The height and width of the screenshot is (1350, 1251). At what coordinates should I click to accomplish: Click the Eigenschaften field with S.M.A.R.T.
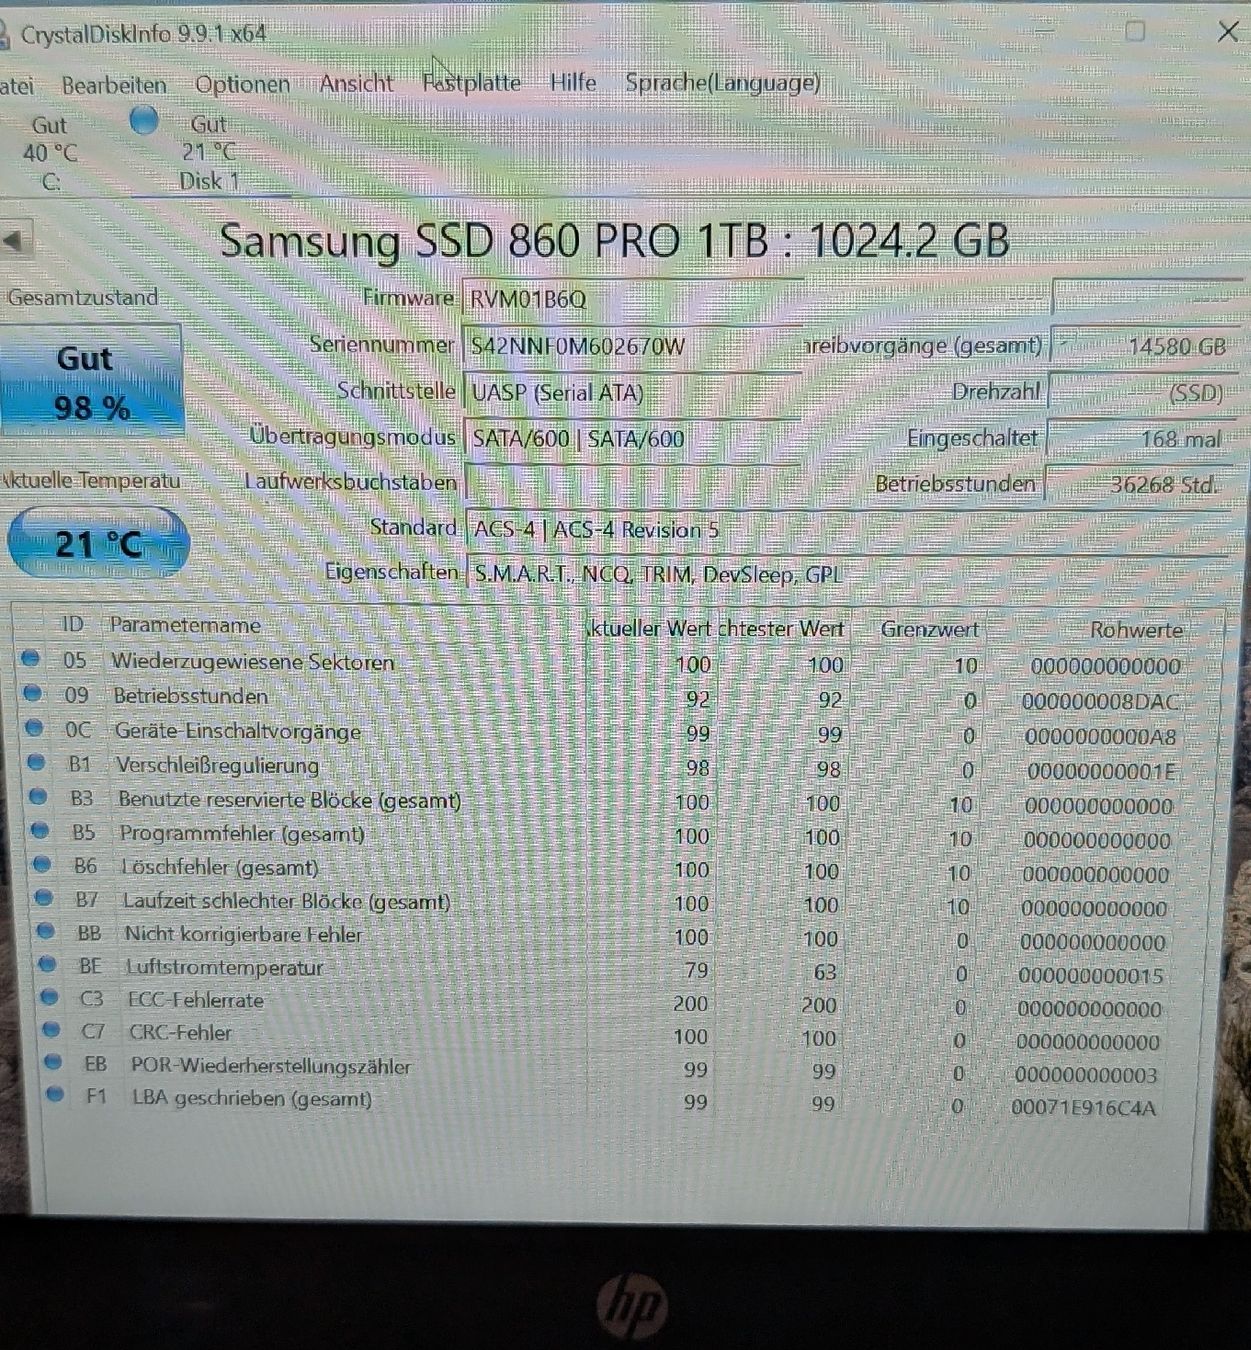tap(846, 574)
